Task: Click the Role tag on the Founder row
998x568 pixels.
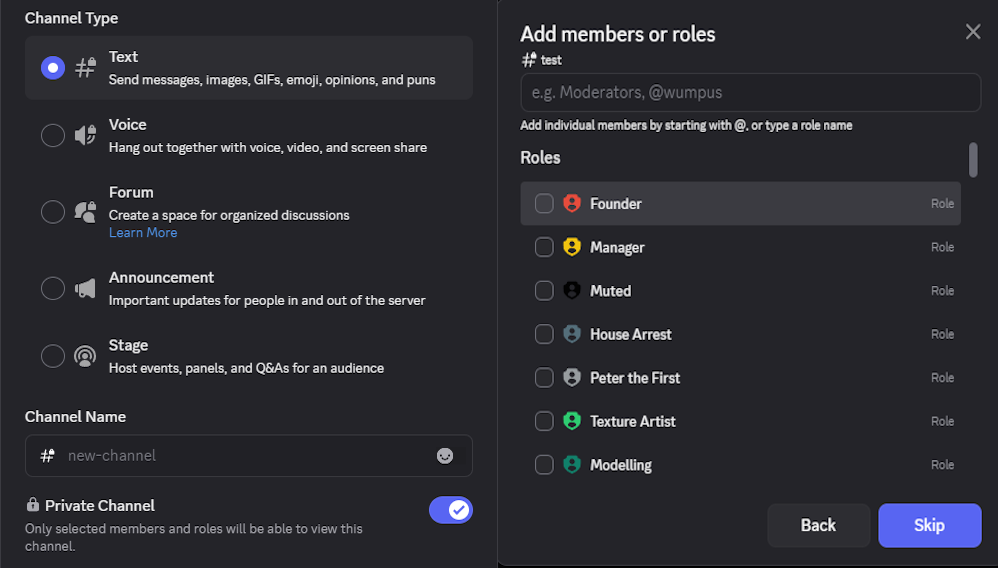Action: (943, 204)
